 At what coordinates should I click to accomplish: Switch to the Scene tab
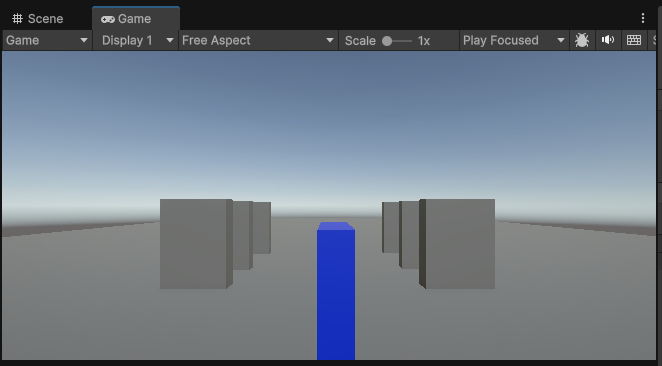coord(38,19)
